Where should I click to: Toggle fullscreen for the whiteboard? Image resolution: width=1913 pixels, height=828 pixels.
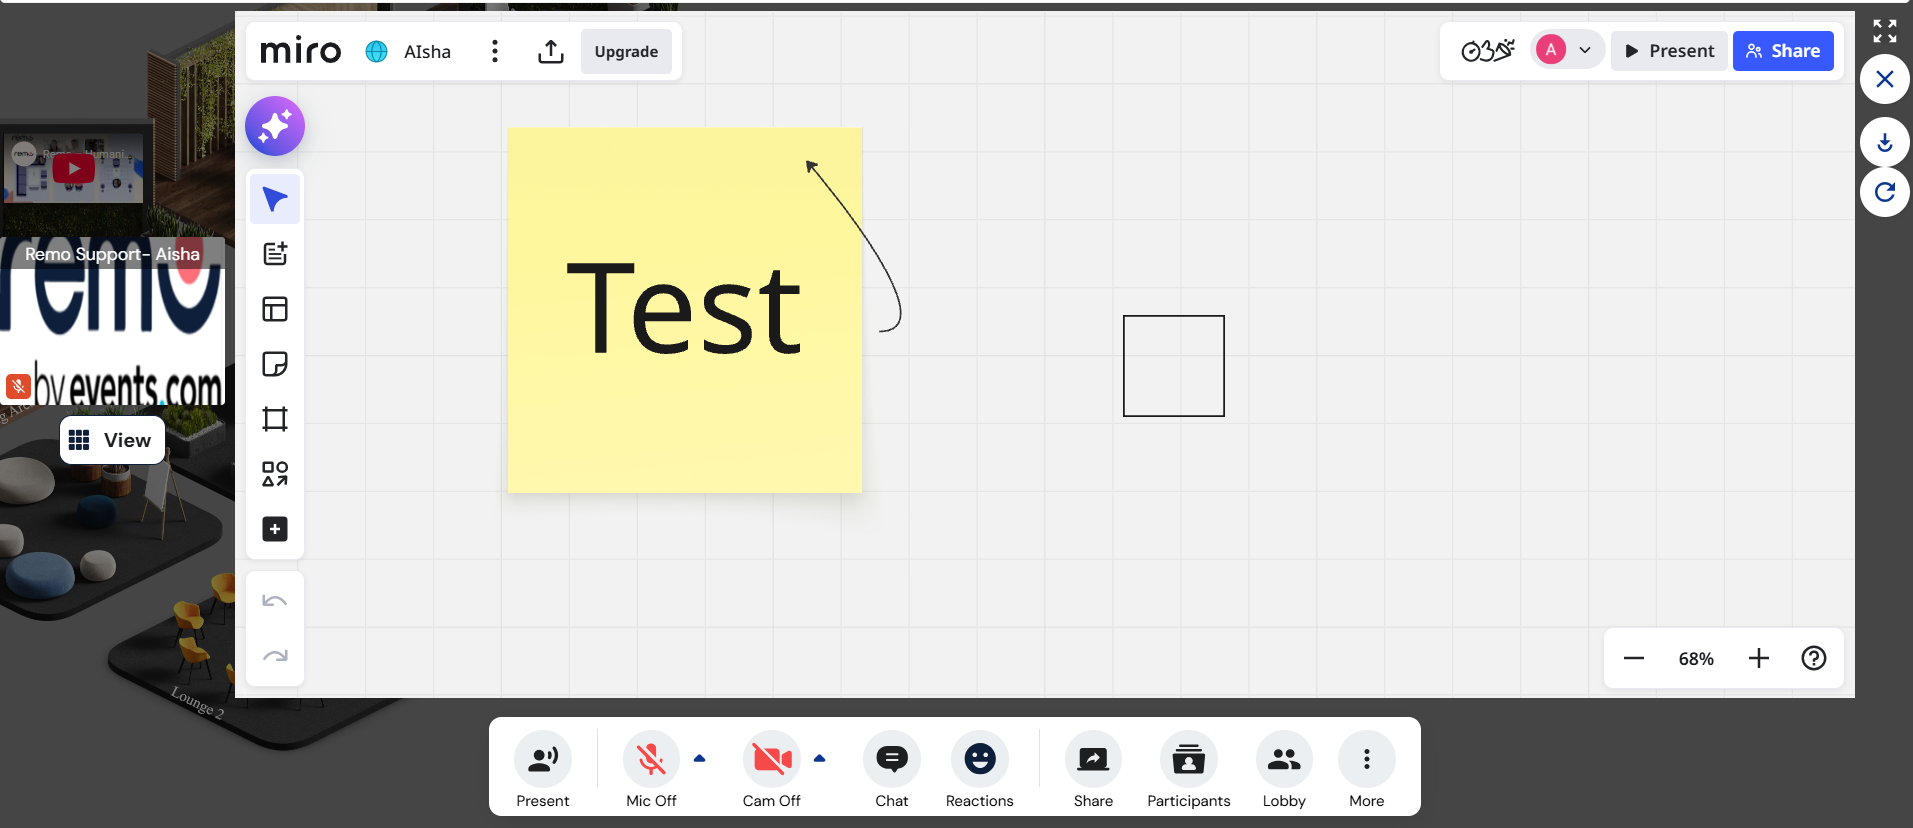[x=1884, y=31]
